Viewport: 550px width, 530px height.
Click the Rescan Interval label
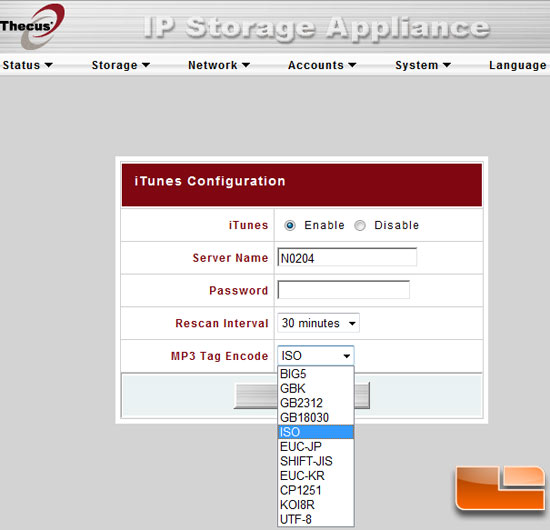222,323
